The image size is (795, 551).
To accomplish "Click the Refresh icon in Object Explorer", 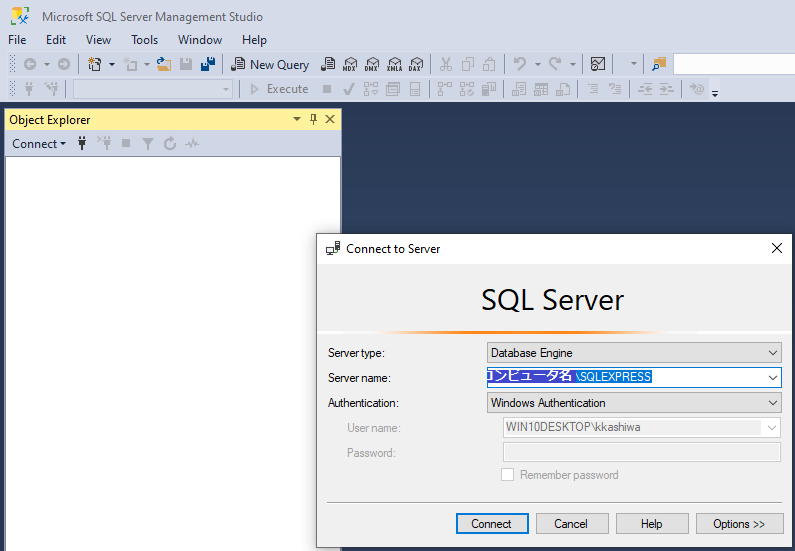I will (170, 143).
